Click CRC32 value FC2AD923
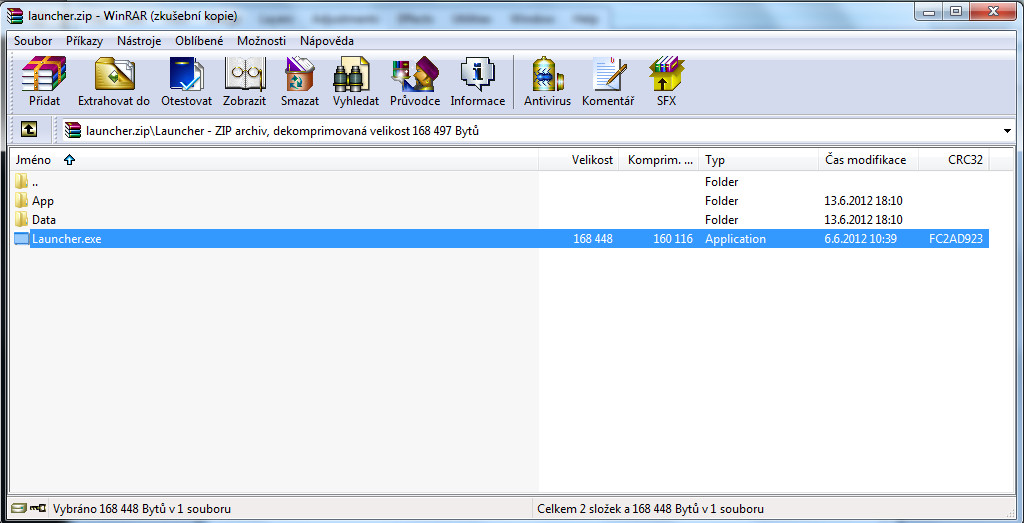 click(955, 239)
